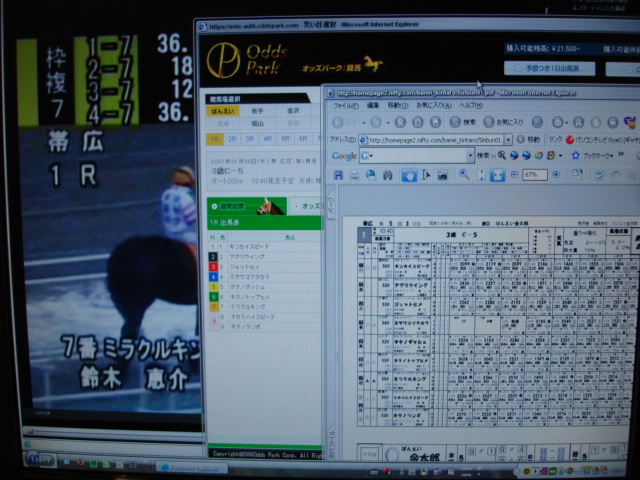Click horse name ミラクルキング in entry list

click(x=247, y=307)
